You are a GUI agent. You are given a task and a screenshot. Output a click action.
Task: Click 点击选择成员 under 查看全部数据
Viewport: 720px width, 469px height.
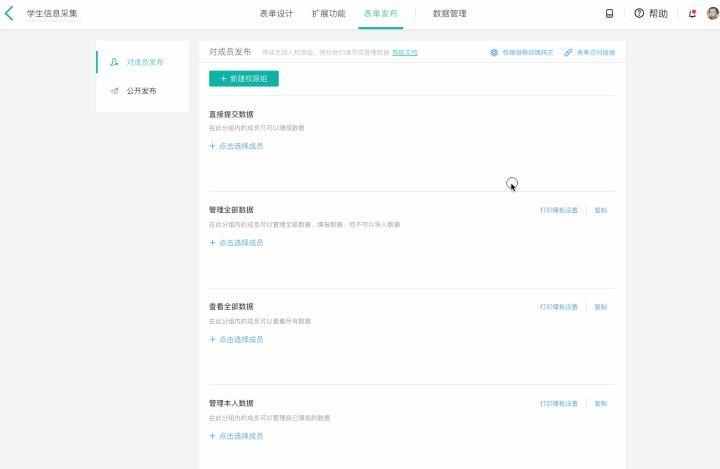coord(240,339)
